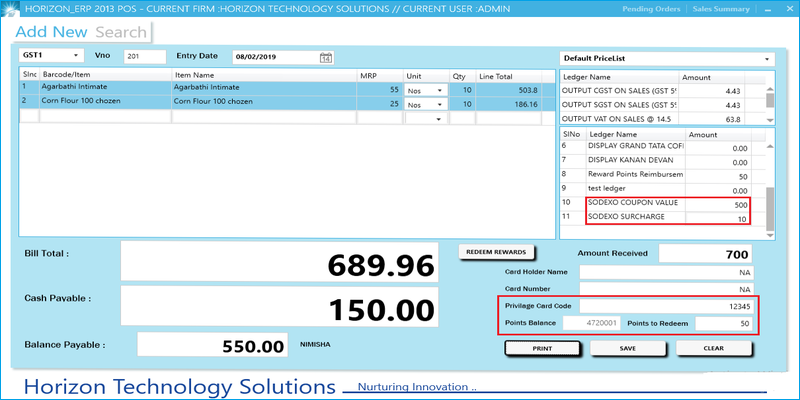Click Qty cell of Corn Flour row
The height and width of the screenshot is (400, 800).
pyautogui.click(x=462, y=104)
